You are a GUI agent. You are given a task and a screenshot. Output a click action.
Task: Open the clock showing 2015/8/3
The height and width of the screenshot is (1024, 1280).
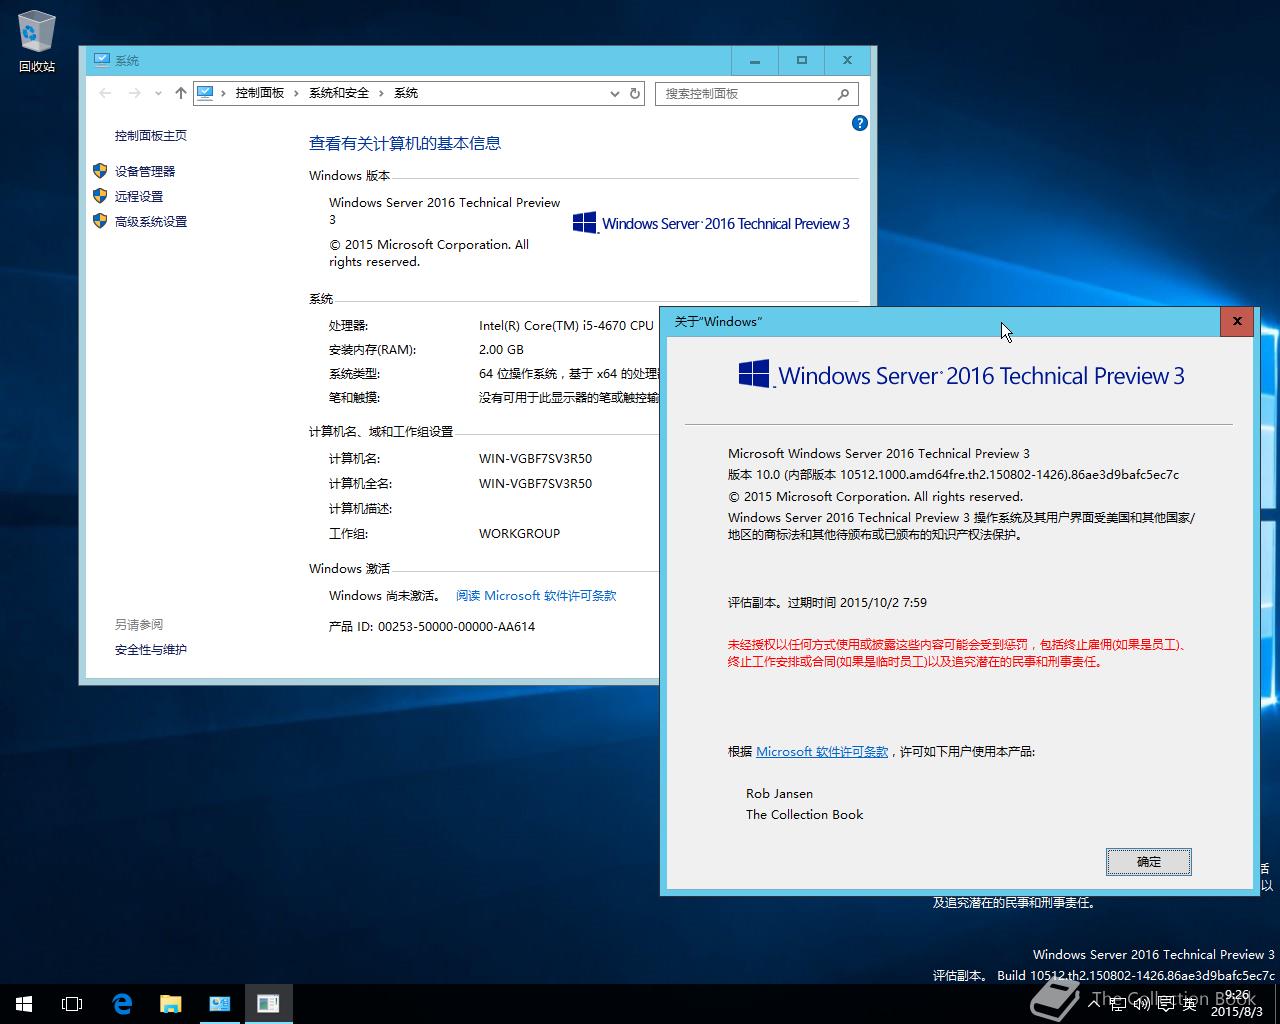click(1237, 1004)
